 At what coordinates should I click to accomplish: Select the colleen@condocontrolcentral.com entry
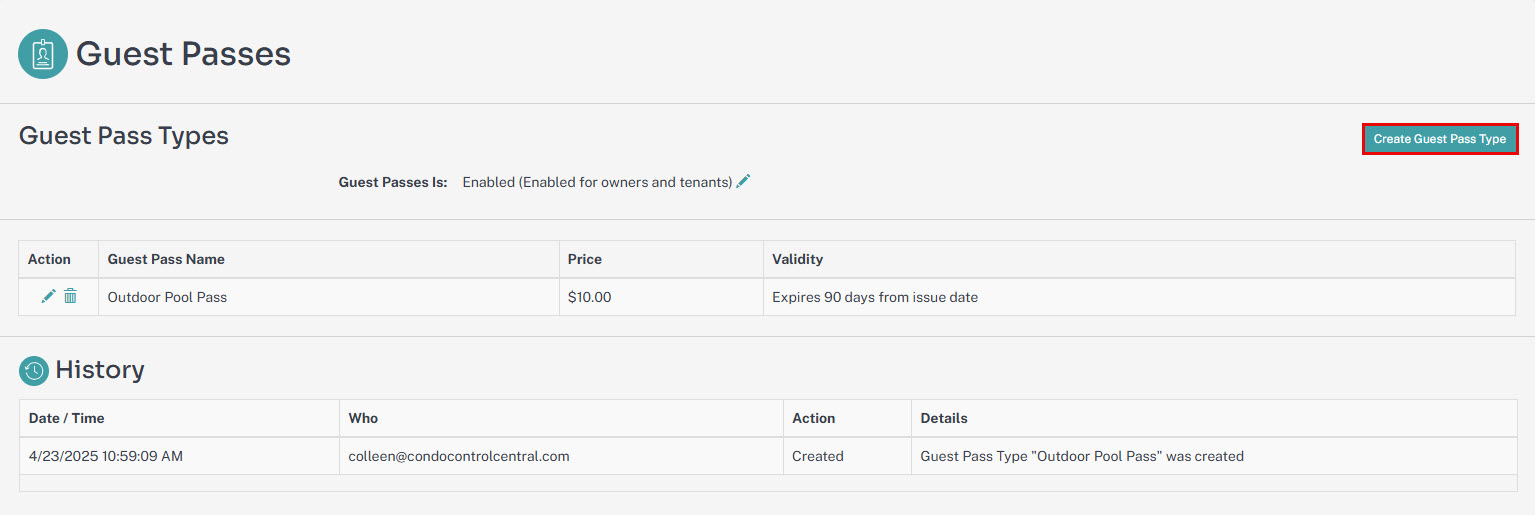(459, 456)
